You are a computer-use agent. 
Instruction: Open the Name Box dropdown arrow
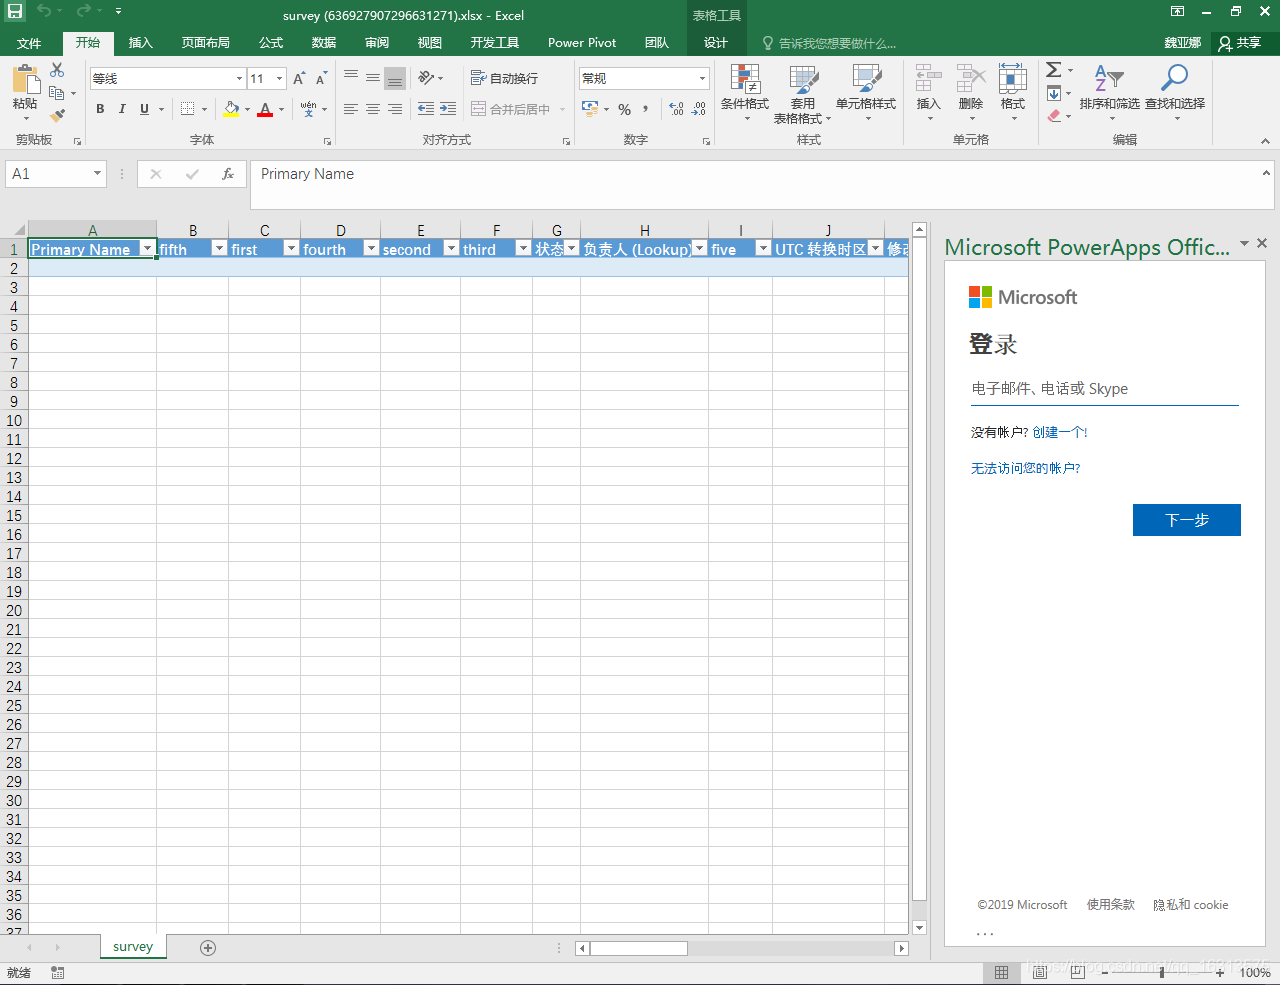[x=97, y=174]
